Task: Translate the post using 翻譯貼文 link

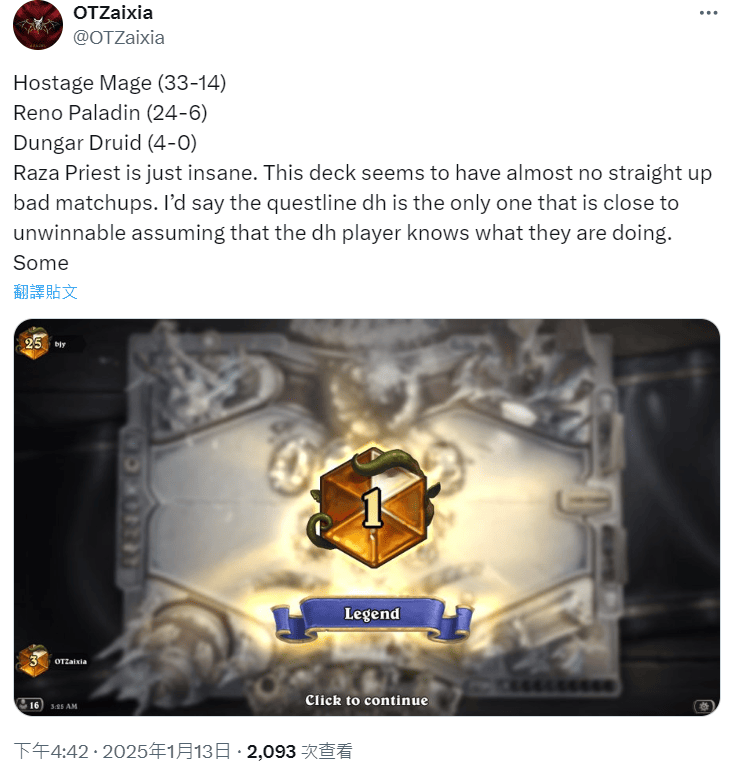Action: coord(46,292)
